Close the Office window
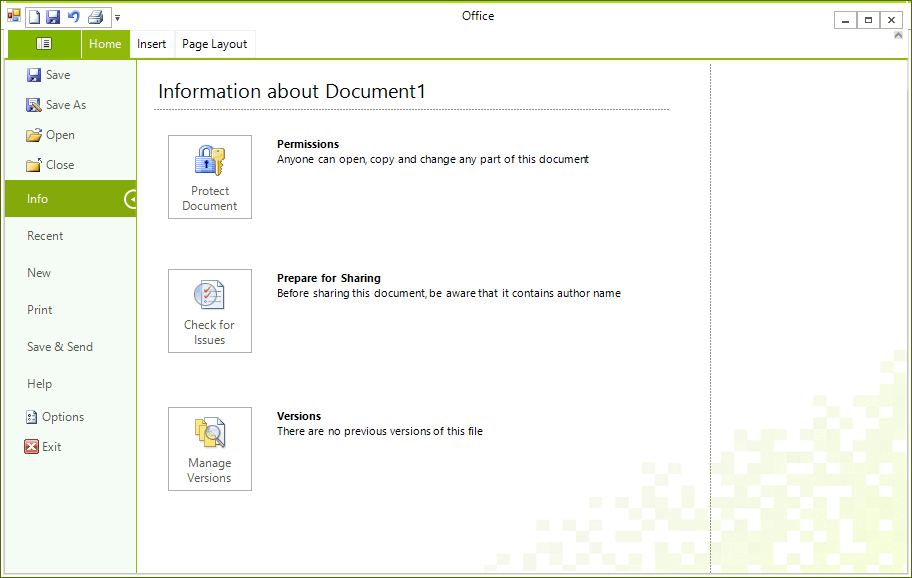912x578 pixels. pos(891,20)
